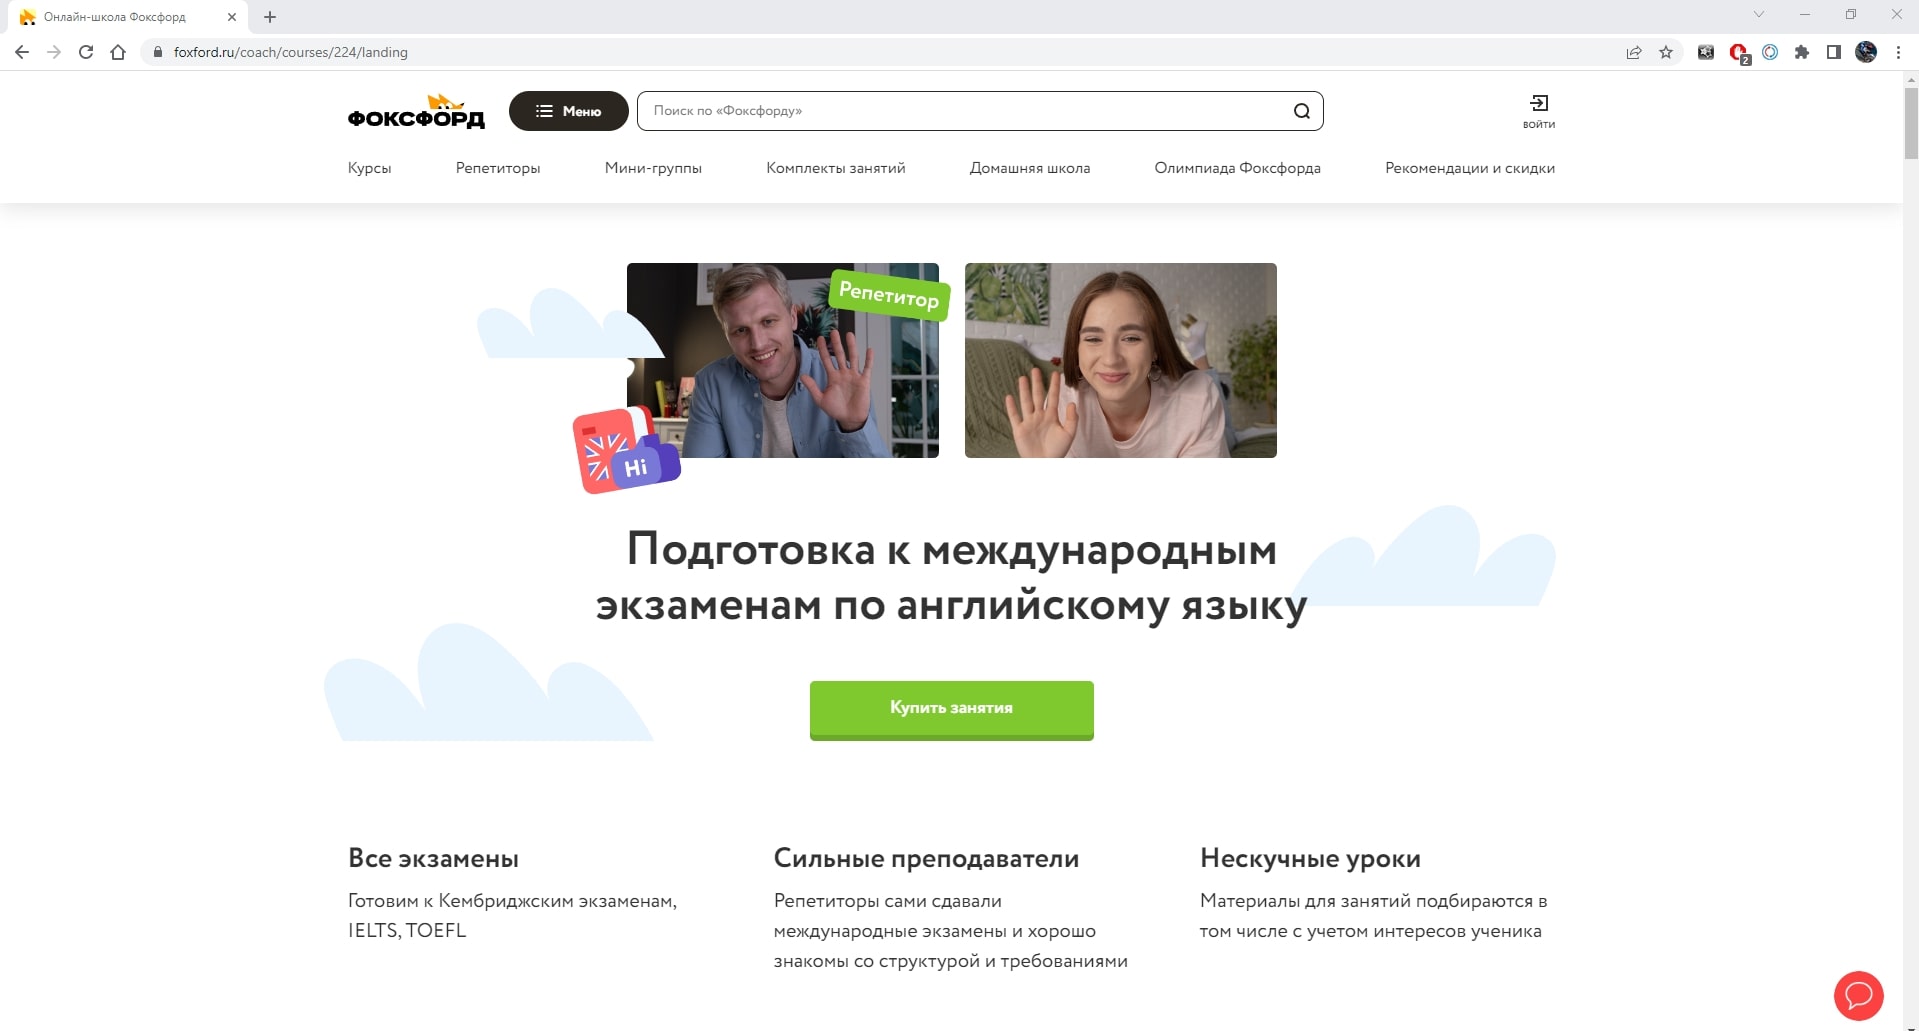1919x1031 pixels.
Task: Click the page vertical scrollbar thumb
Action: [x=1911, y=123]
